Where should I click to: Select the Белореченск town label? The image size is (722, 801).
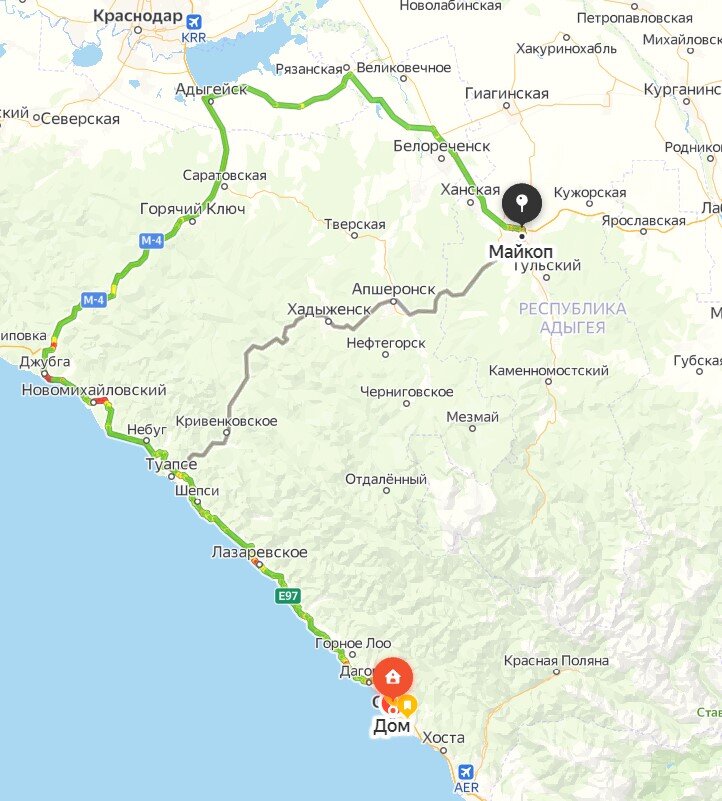coord(441,146)
